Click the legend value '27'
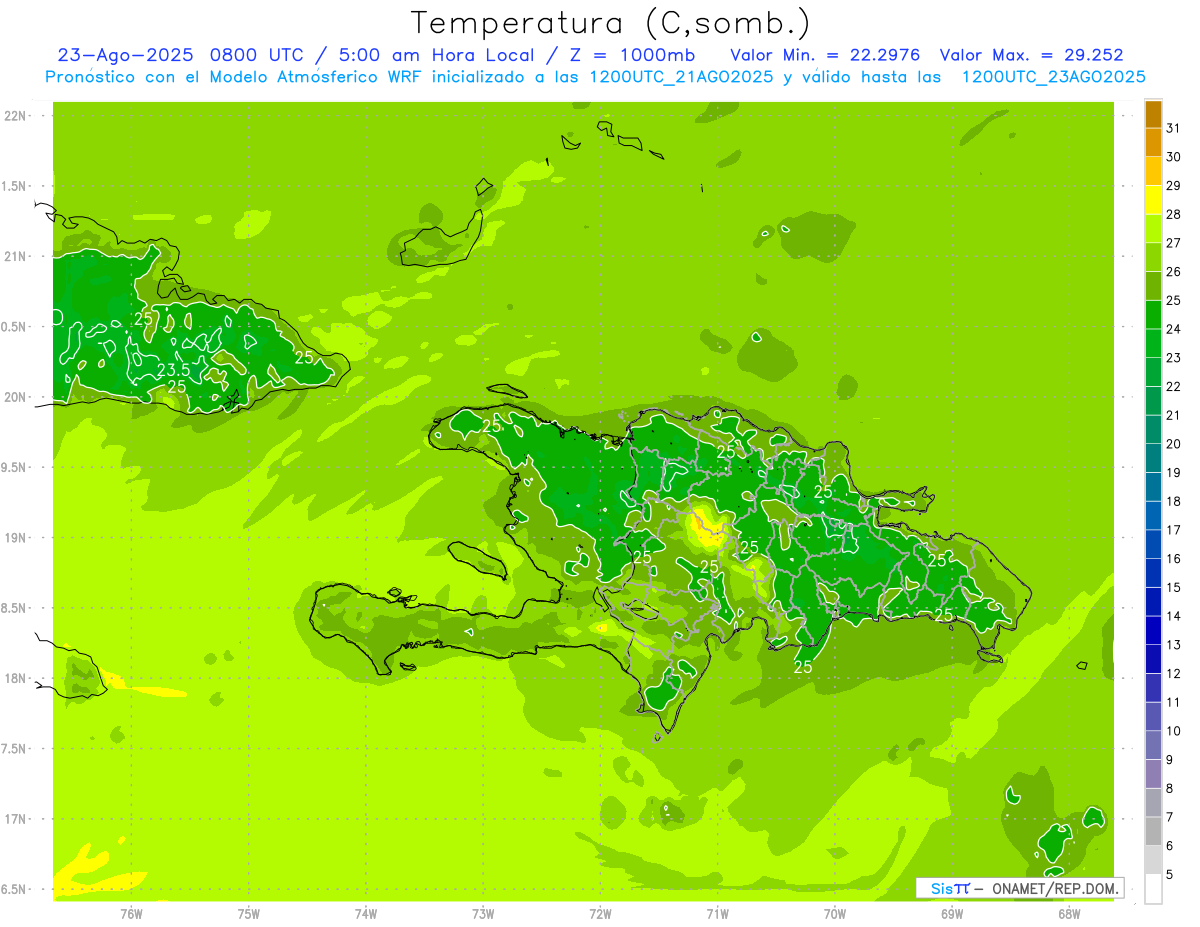 1174,243
